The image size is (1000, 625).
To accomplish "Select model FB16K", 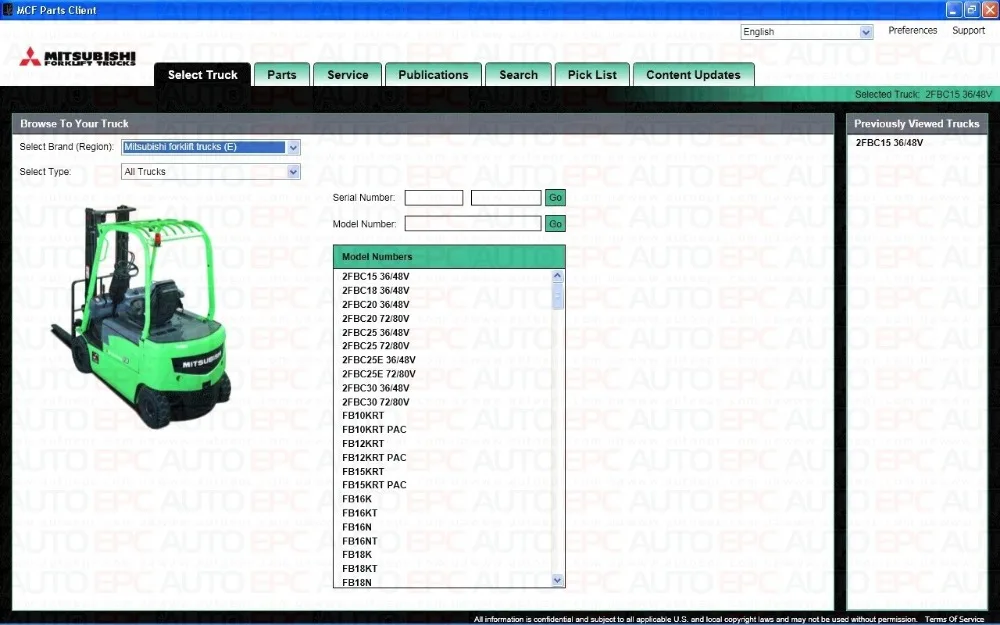I will point(357,499).
